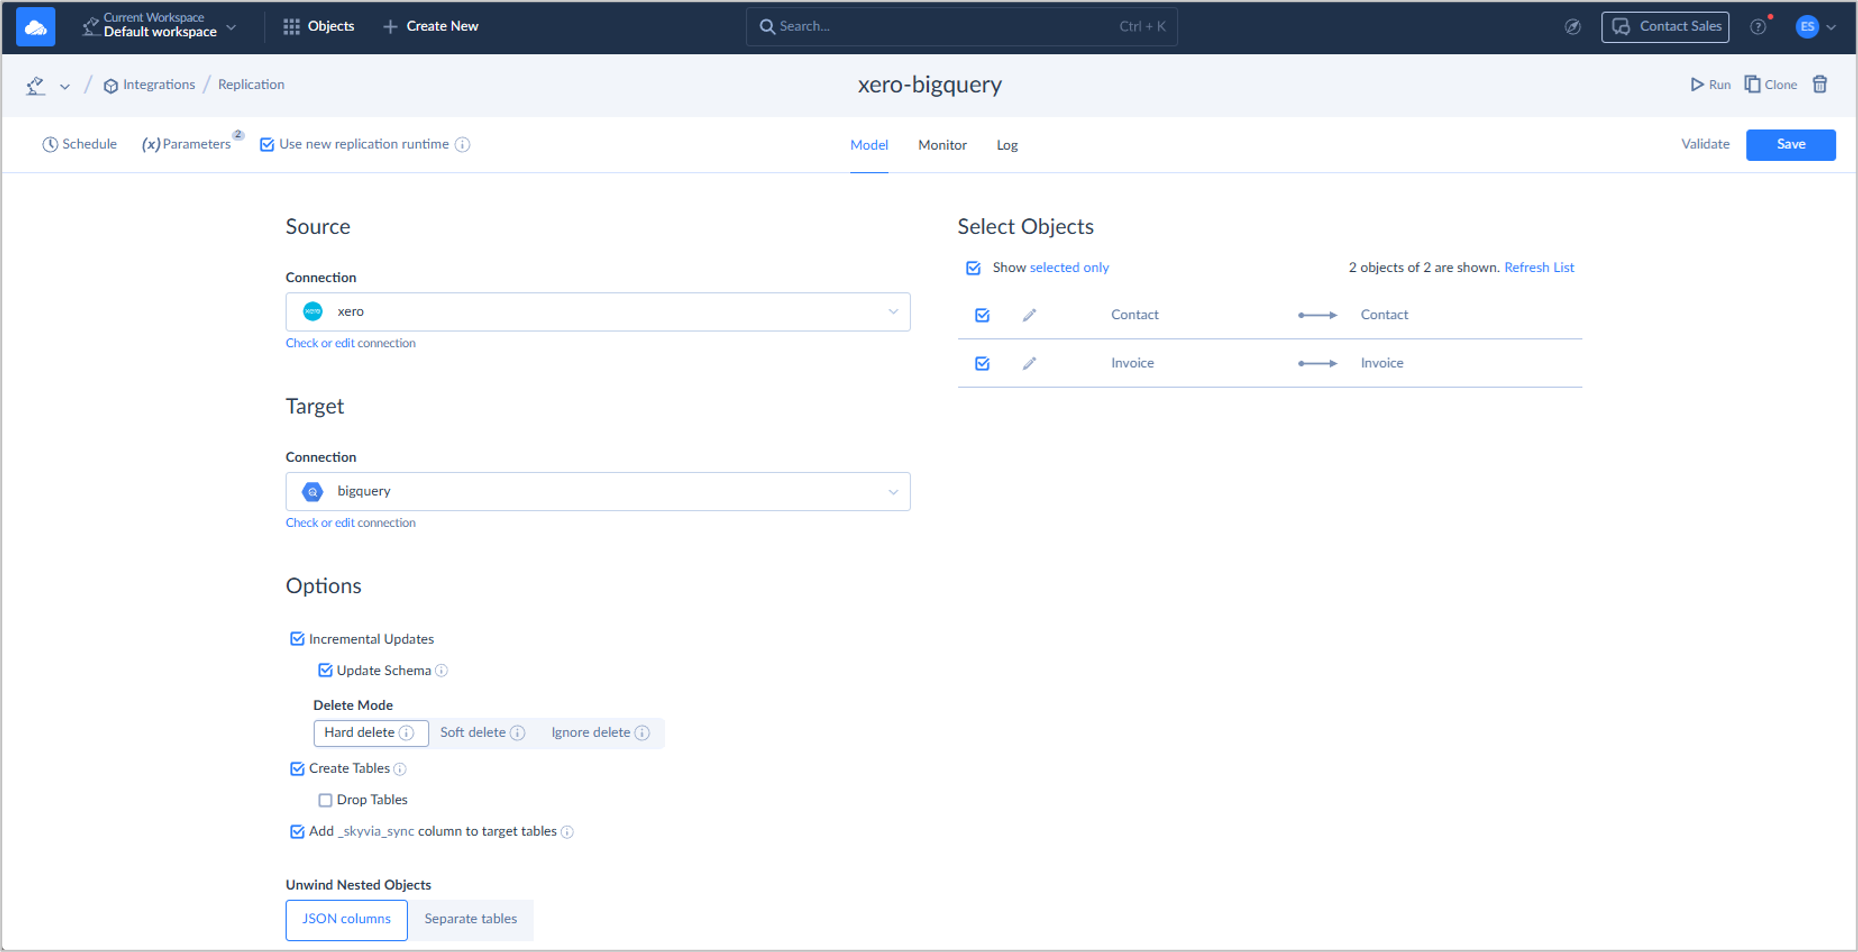This screenshot has height=952, width=1858.
Task: Expand the breadcrumb chevron next to replication icon
Action: pos(65,87)
